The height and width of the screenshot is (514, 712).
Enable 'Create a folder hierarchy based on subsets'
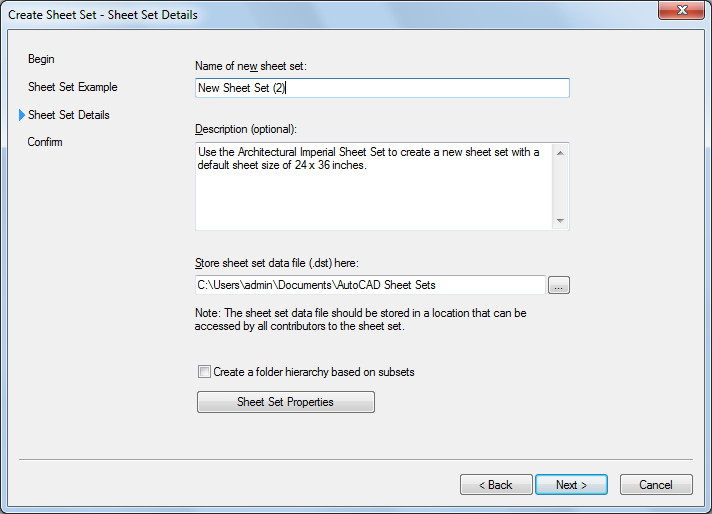coord(205,372)
